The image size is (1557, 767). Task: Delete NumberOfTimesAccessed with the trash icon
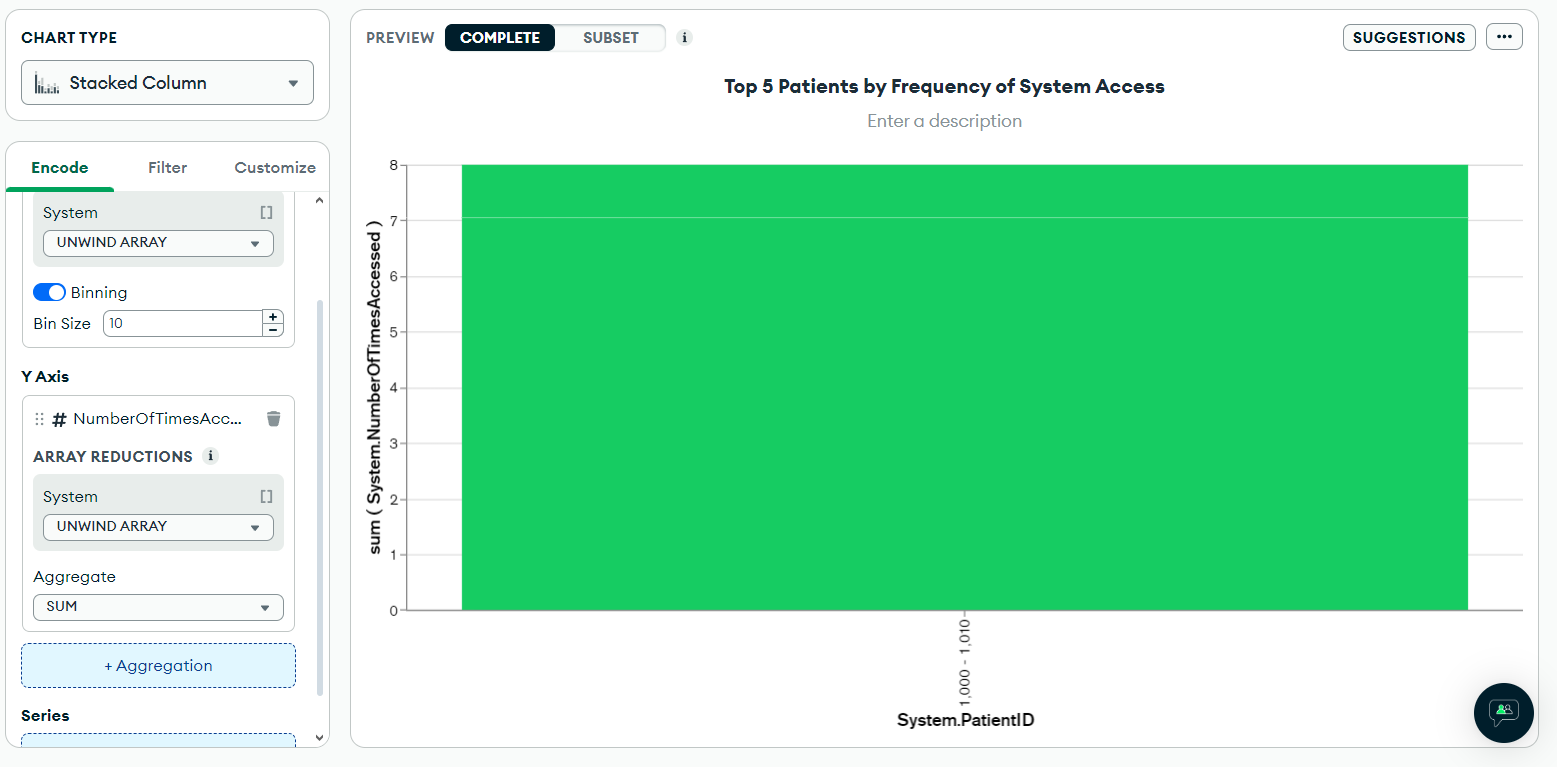[273, 418]
